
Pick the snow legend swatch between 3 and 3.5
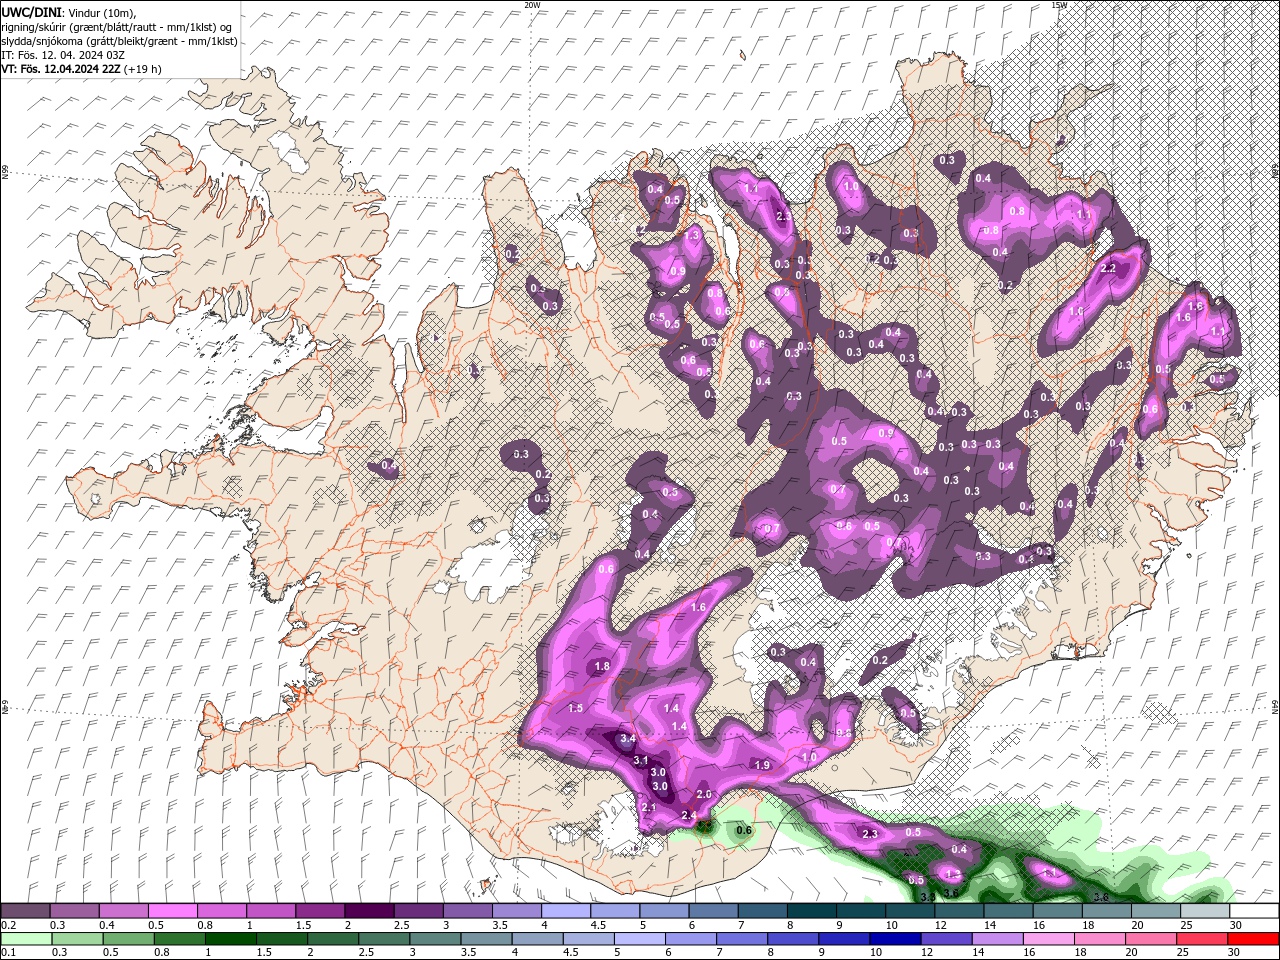click(x=468, y=911)
